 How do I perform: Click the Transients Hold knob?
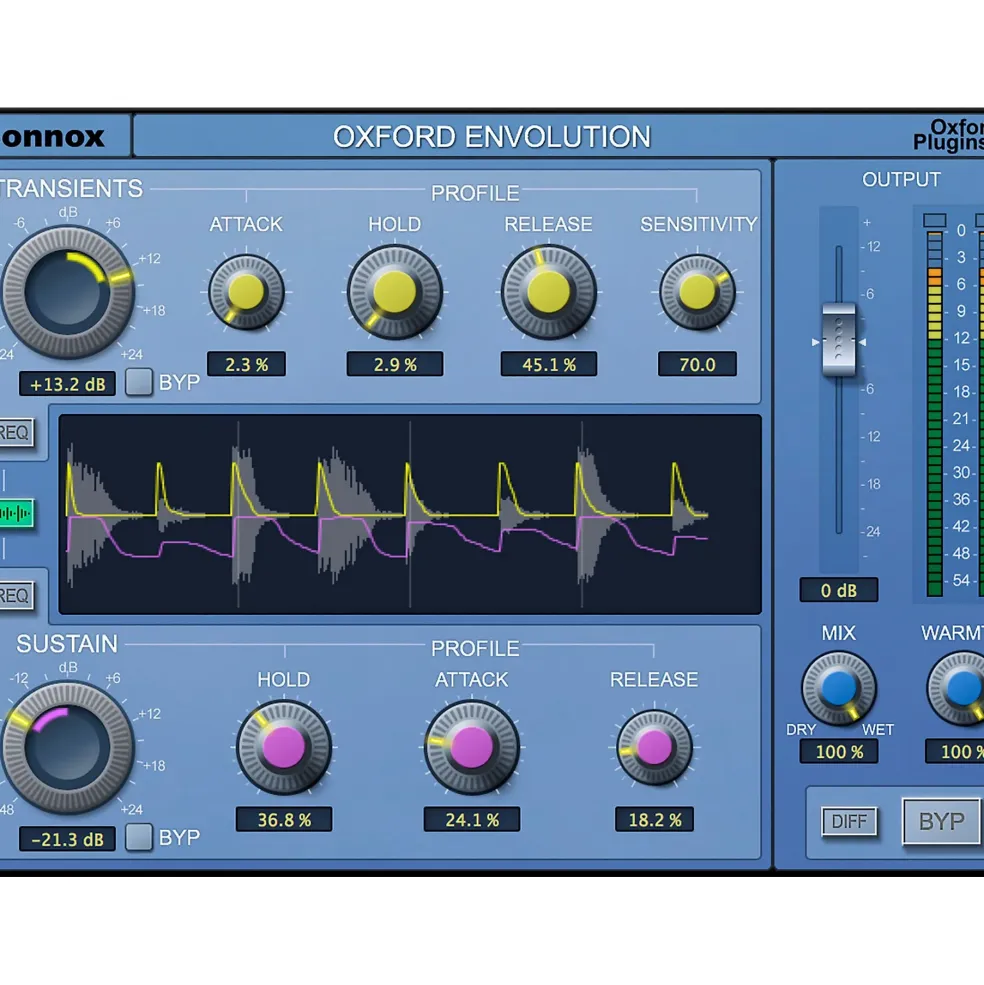tap(395, 292)
